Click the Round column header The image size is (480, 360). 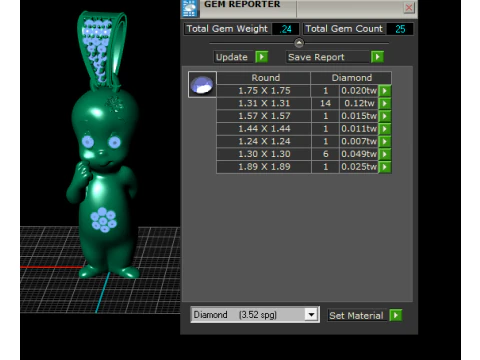tap(264, 78)
